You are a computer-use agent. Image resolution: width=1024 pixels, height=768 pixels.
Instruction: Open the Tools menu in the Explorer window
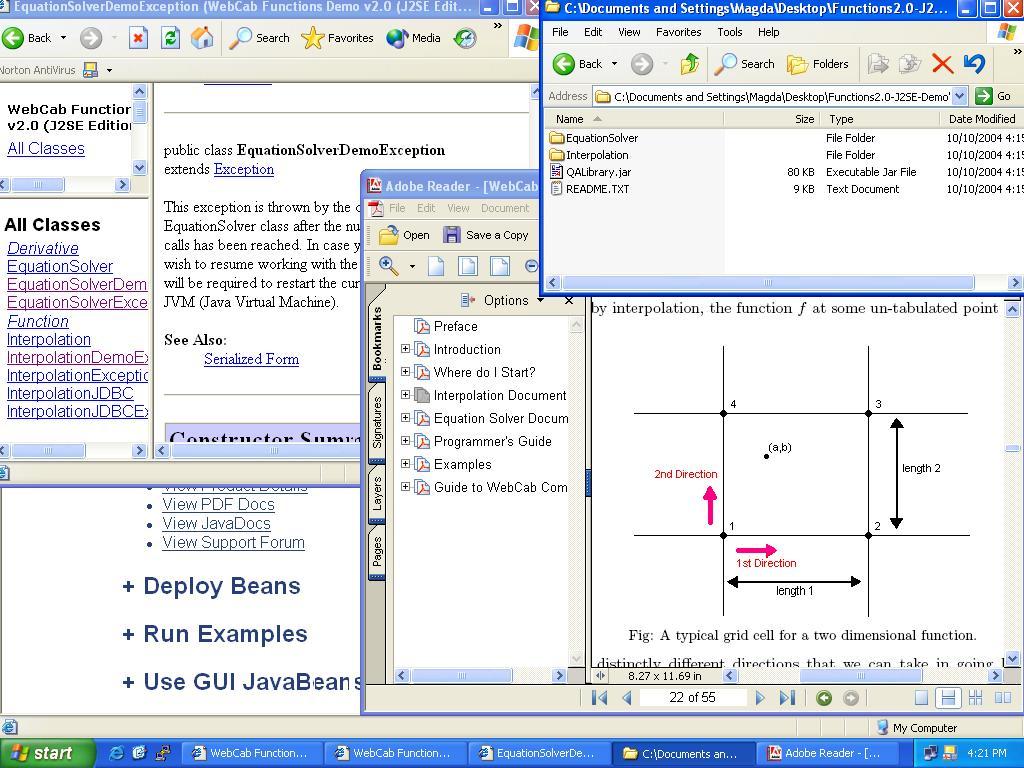729,32
